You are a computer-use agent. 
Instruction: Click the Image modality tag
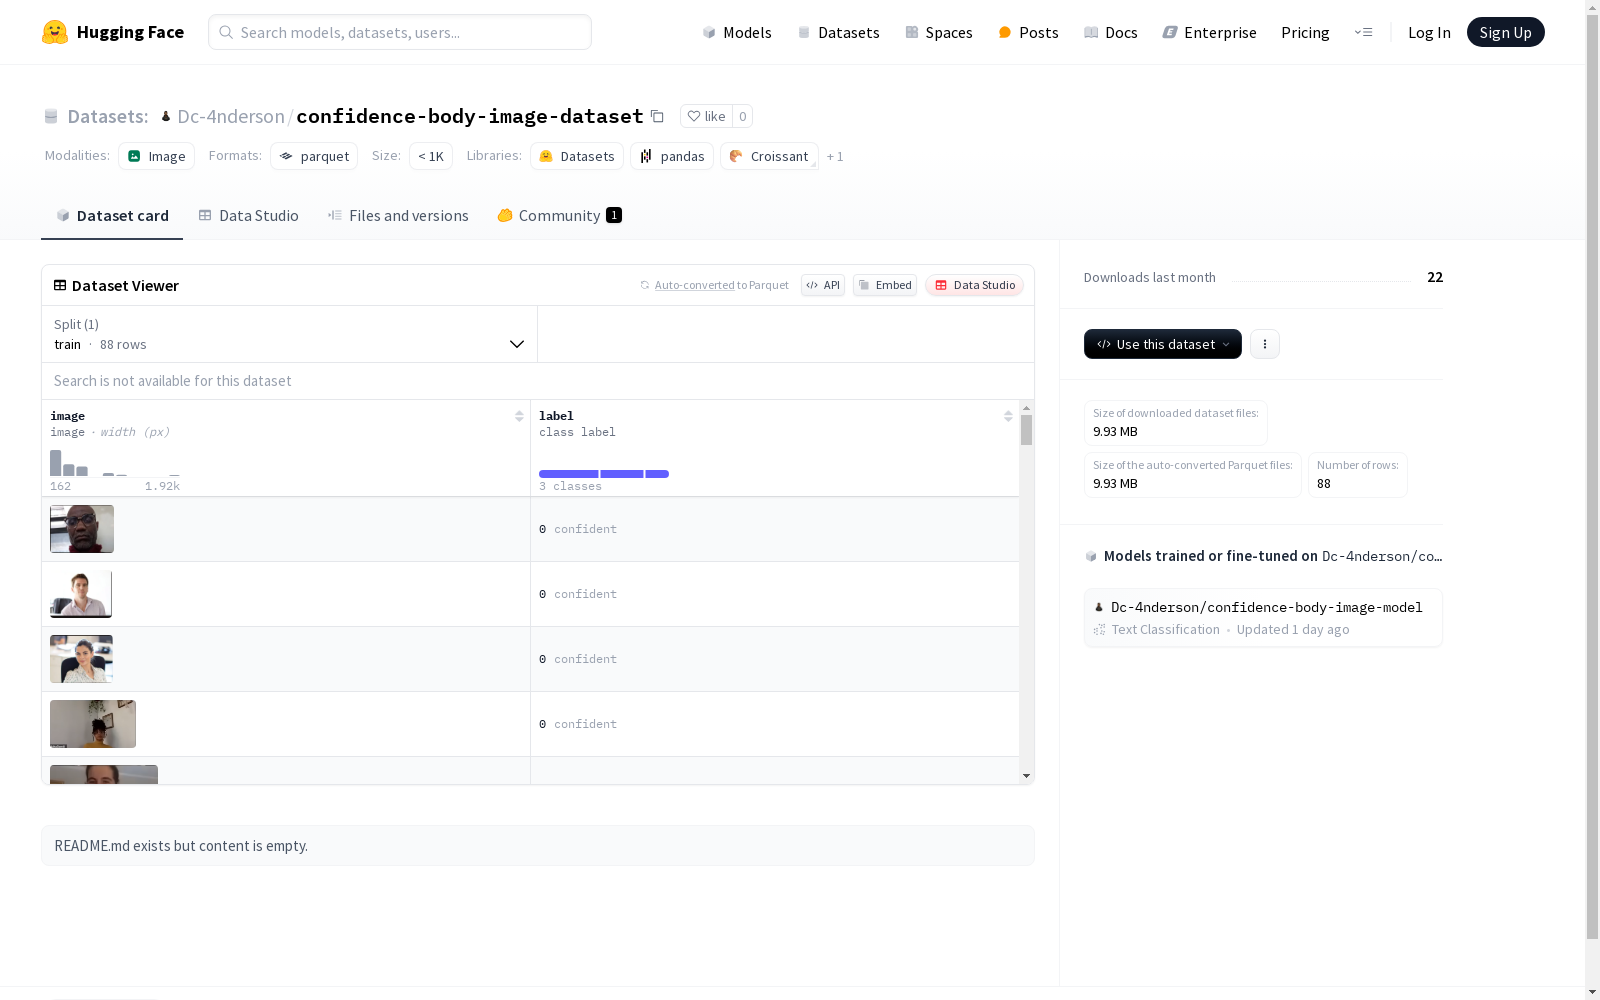click(157, 156)
